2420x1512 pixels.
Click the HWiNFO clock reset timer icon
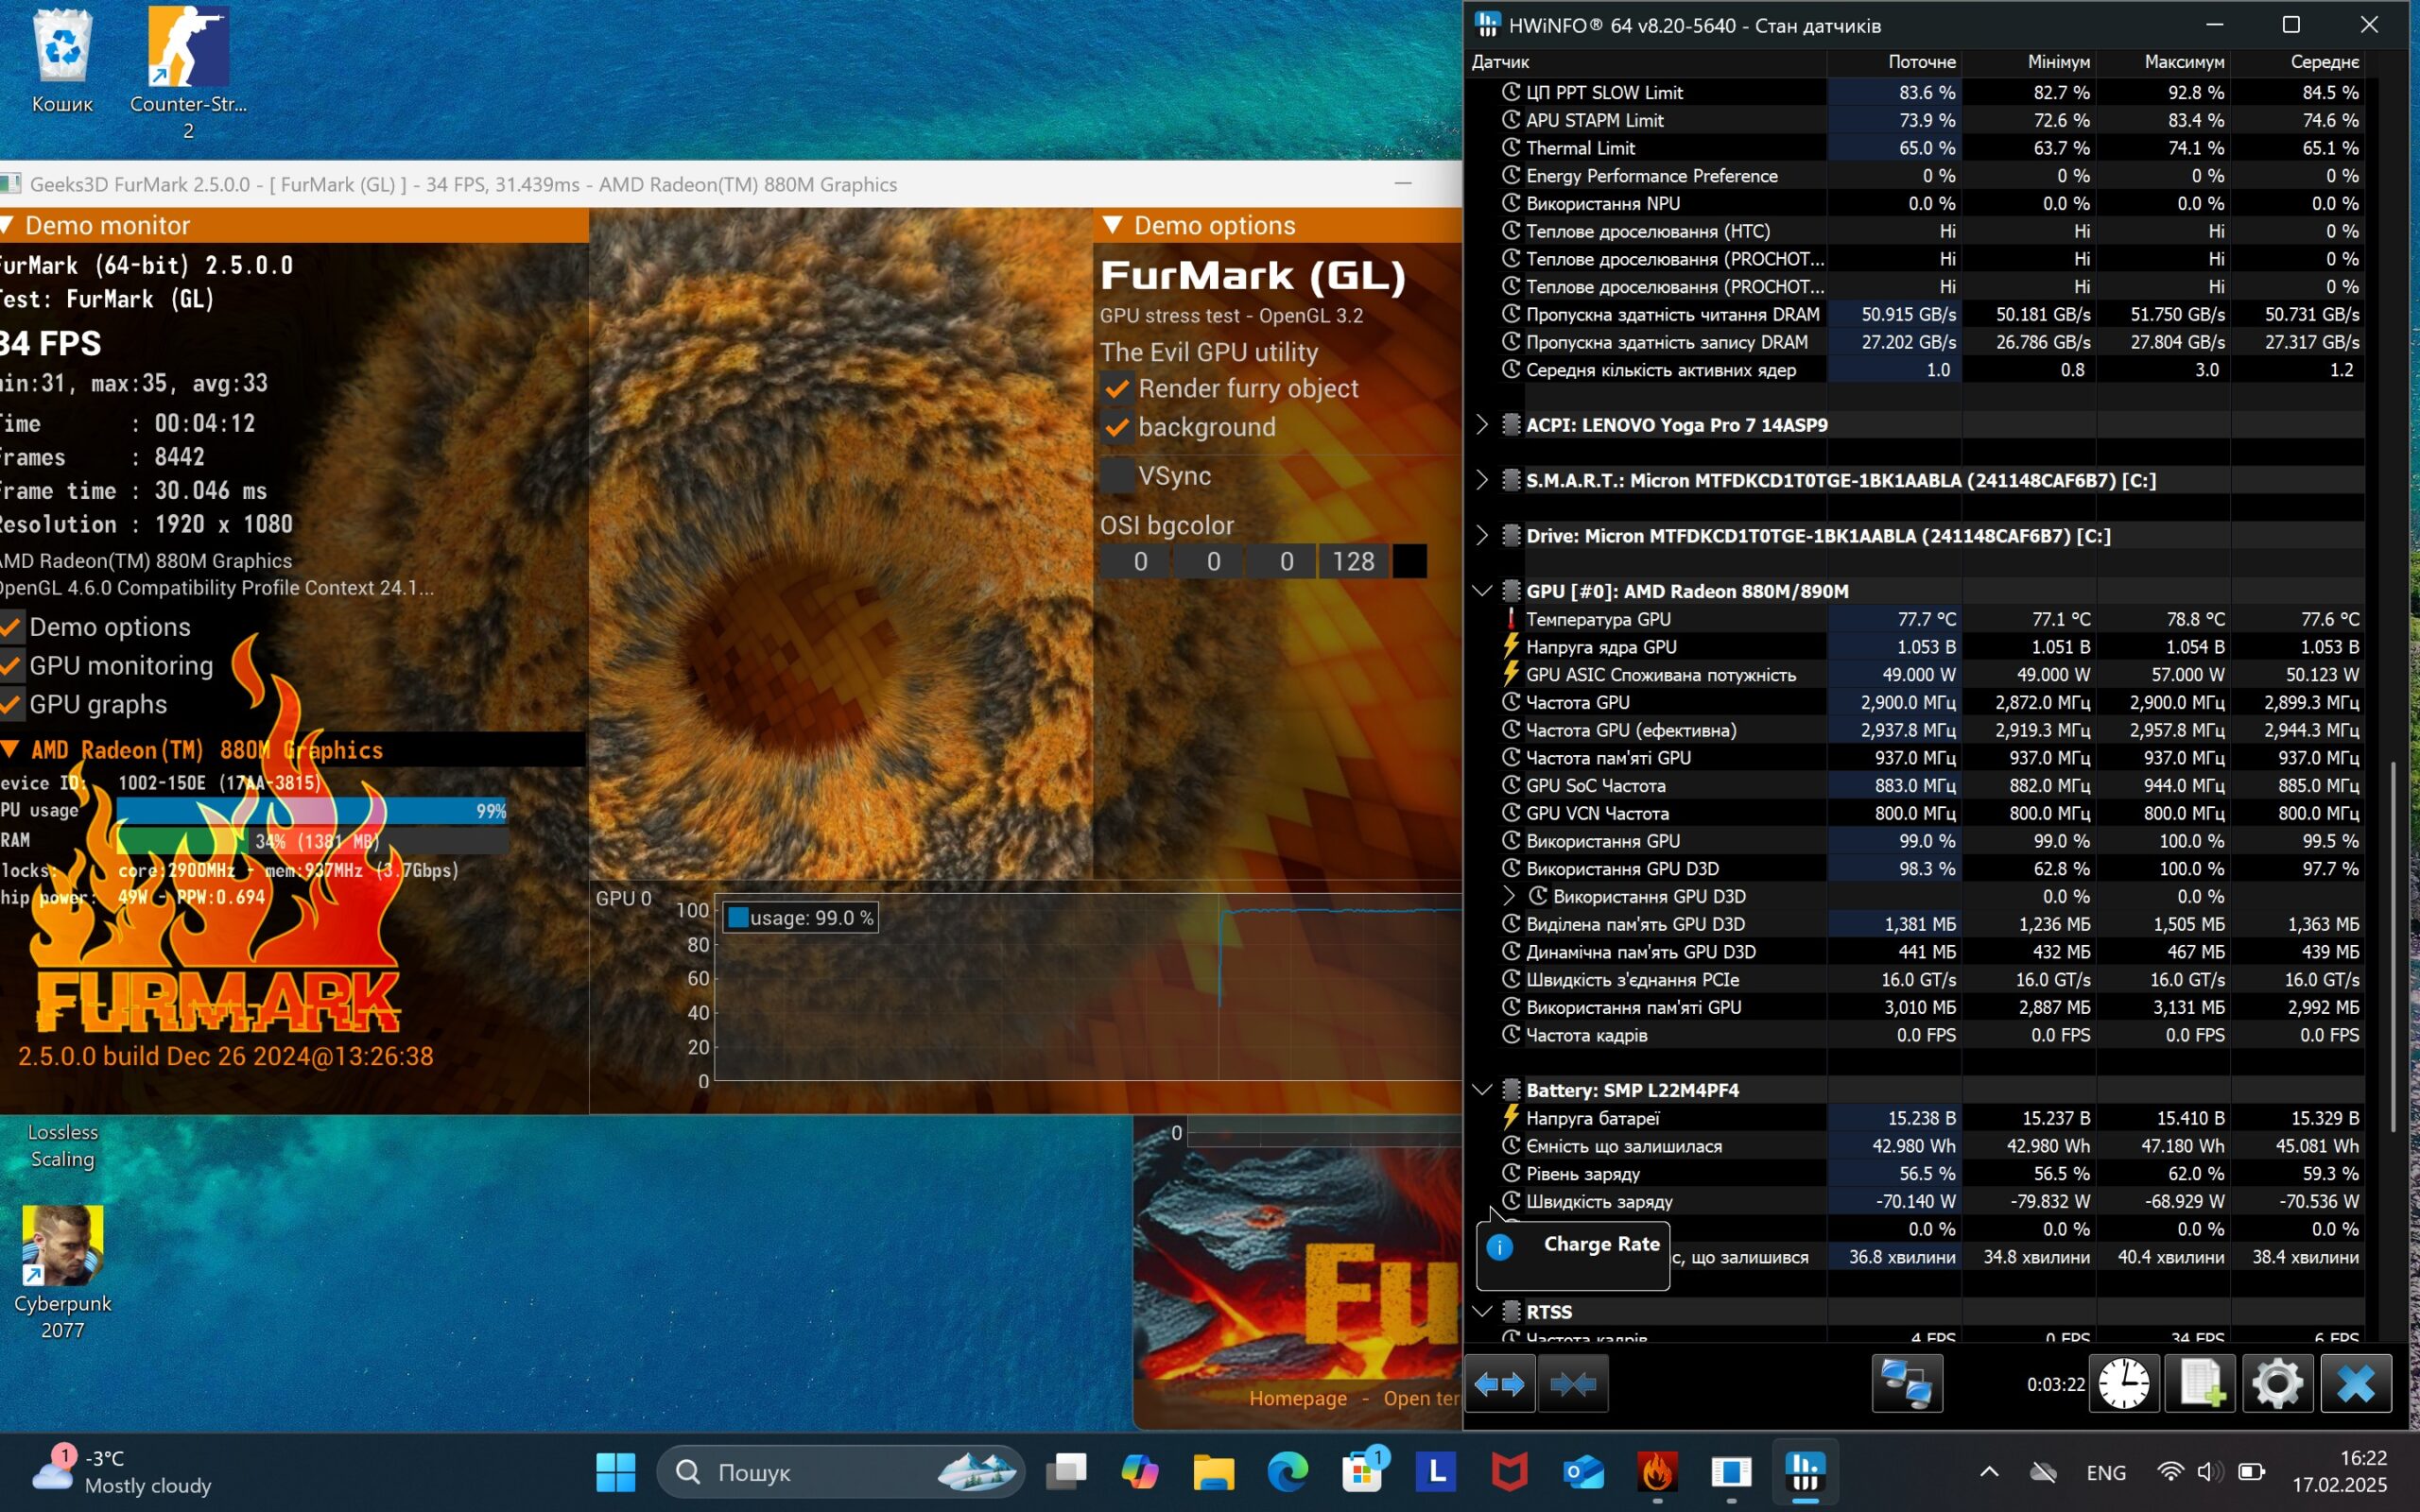coord(2123,1384)
